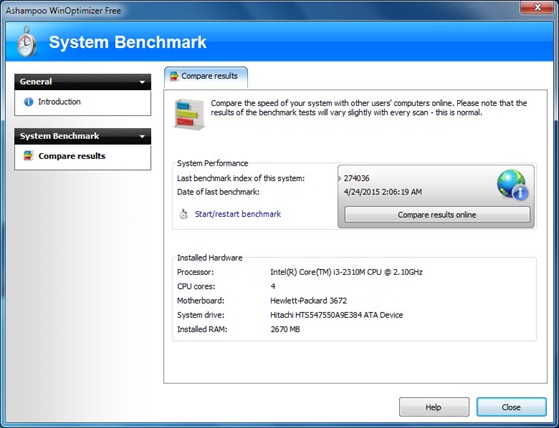This screenshot has height=428, width=559.
Task: Click the small stopwatch icon beside Start/restart benchmark
Action: click(184, 214)
